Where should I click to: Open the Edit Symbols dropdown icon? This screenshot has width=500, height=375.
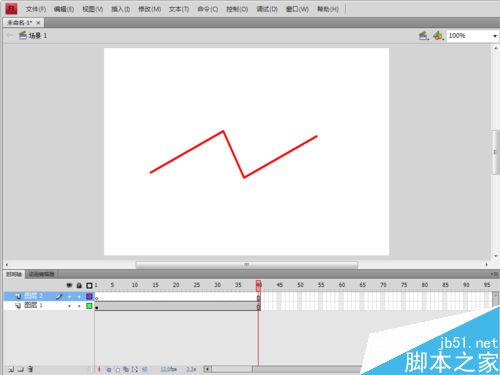439,36
